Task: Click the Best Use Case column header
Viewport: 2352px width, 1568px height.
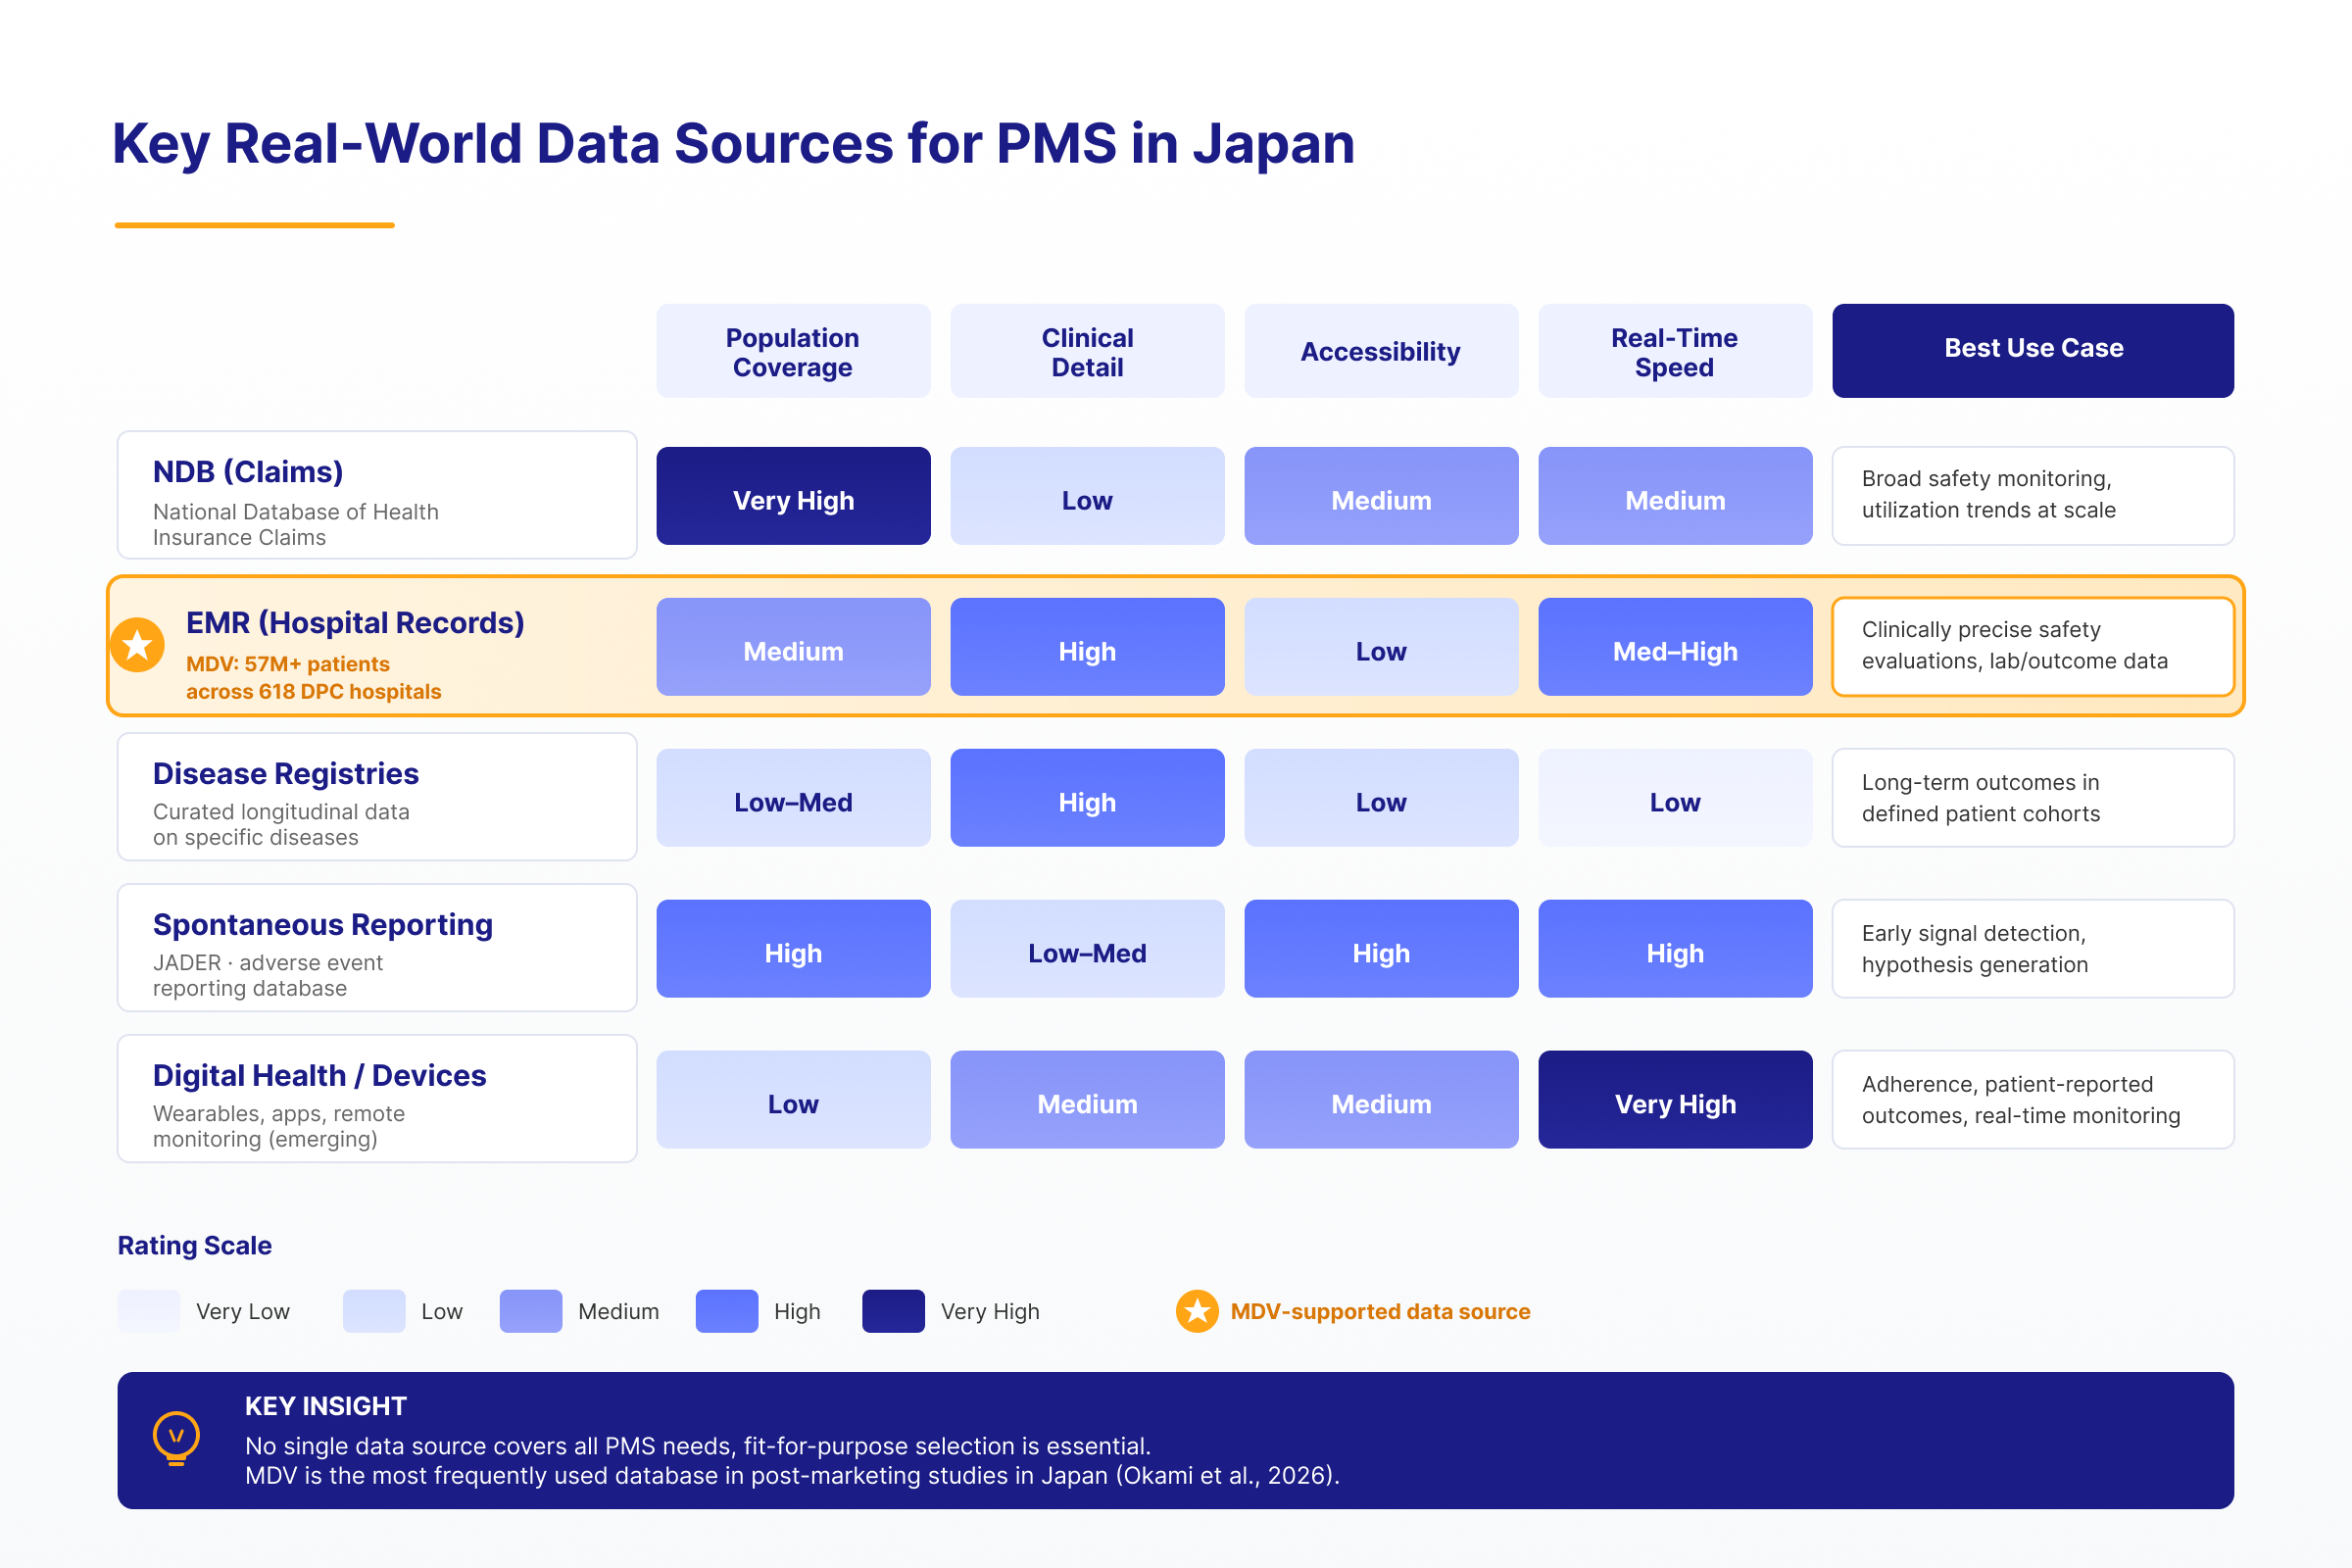Action: click(x=2033, y=351)
